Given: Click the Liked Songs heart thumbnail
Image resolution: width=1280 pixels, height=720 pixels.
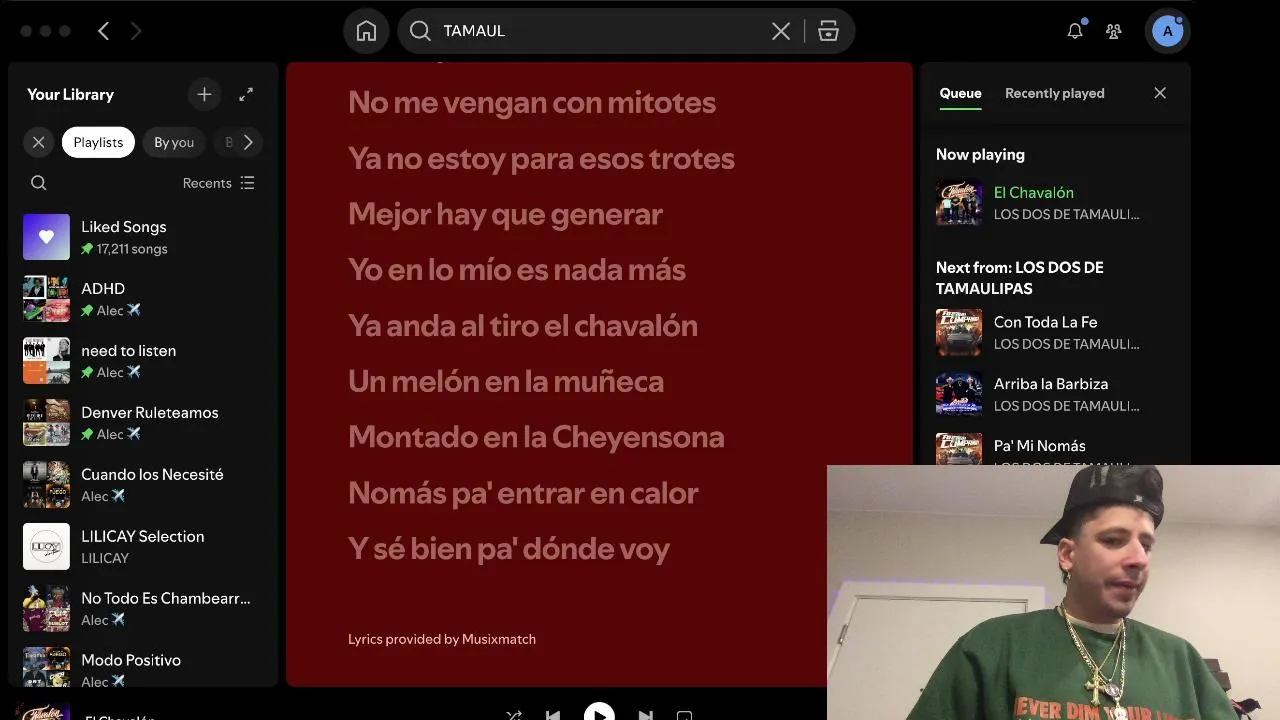Looking at the screenshot, I should [46, 237].
